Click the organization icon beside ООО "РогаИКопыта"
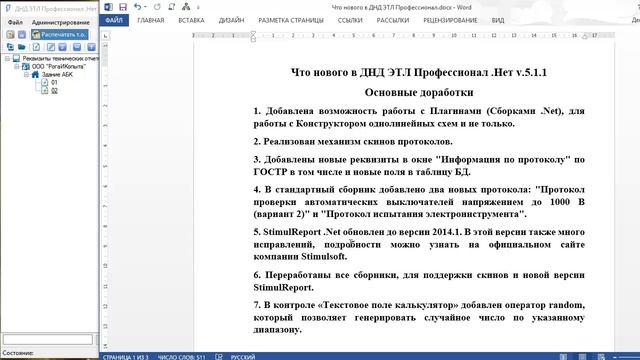Screen dimensions: 640x360 click(x=26, y=67)
